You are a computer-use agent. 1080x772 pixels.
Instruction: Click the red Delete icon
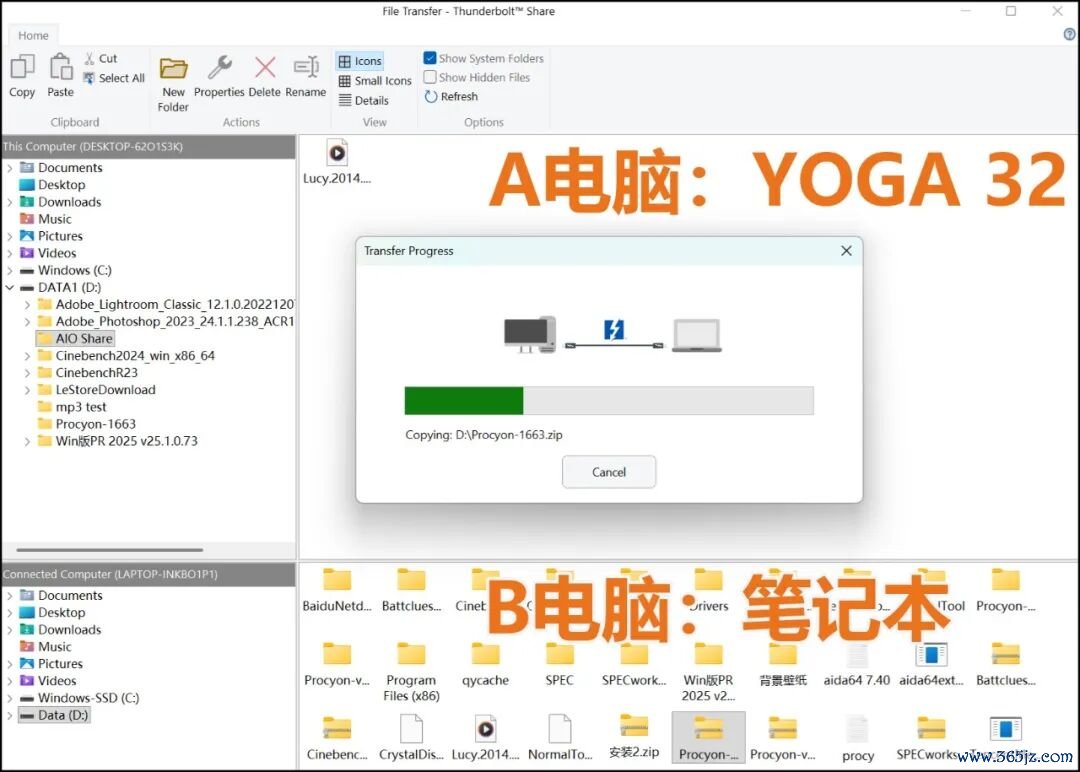(x=264, y=67)
